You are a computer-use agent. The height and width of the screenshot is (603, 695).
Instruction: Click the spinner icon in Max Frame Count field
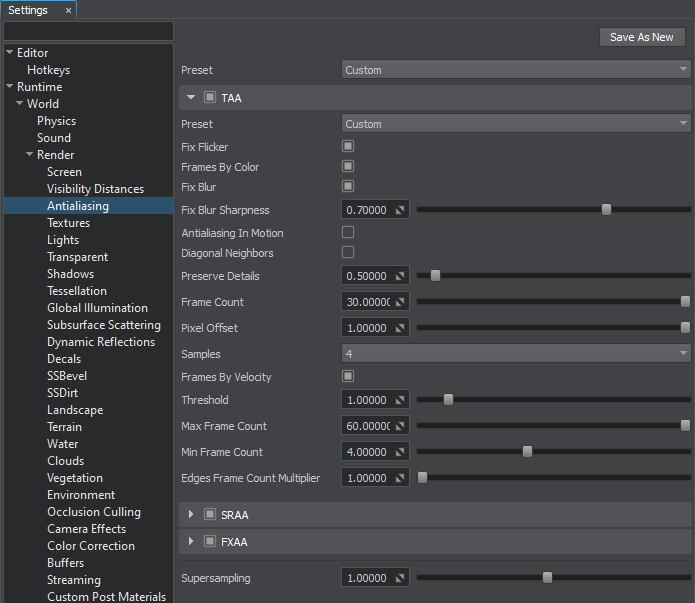coord(400,426)
